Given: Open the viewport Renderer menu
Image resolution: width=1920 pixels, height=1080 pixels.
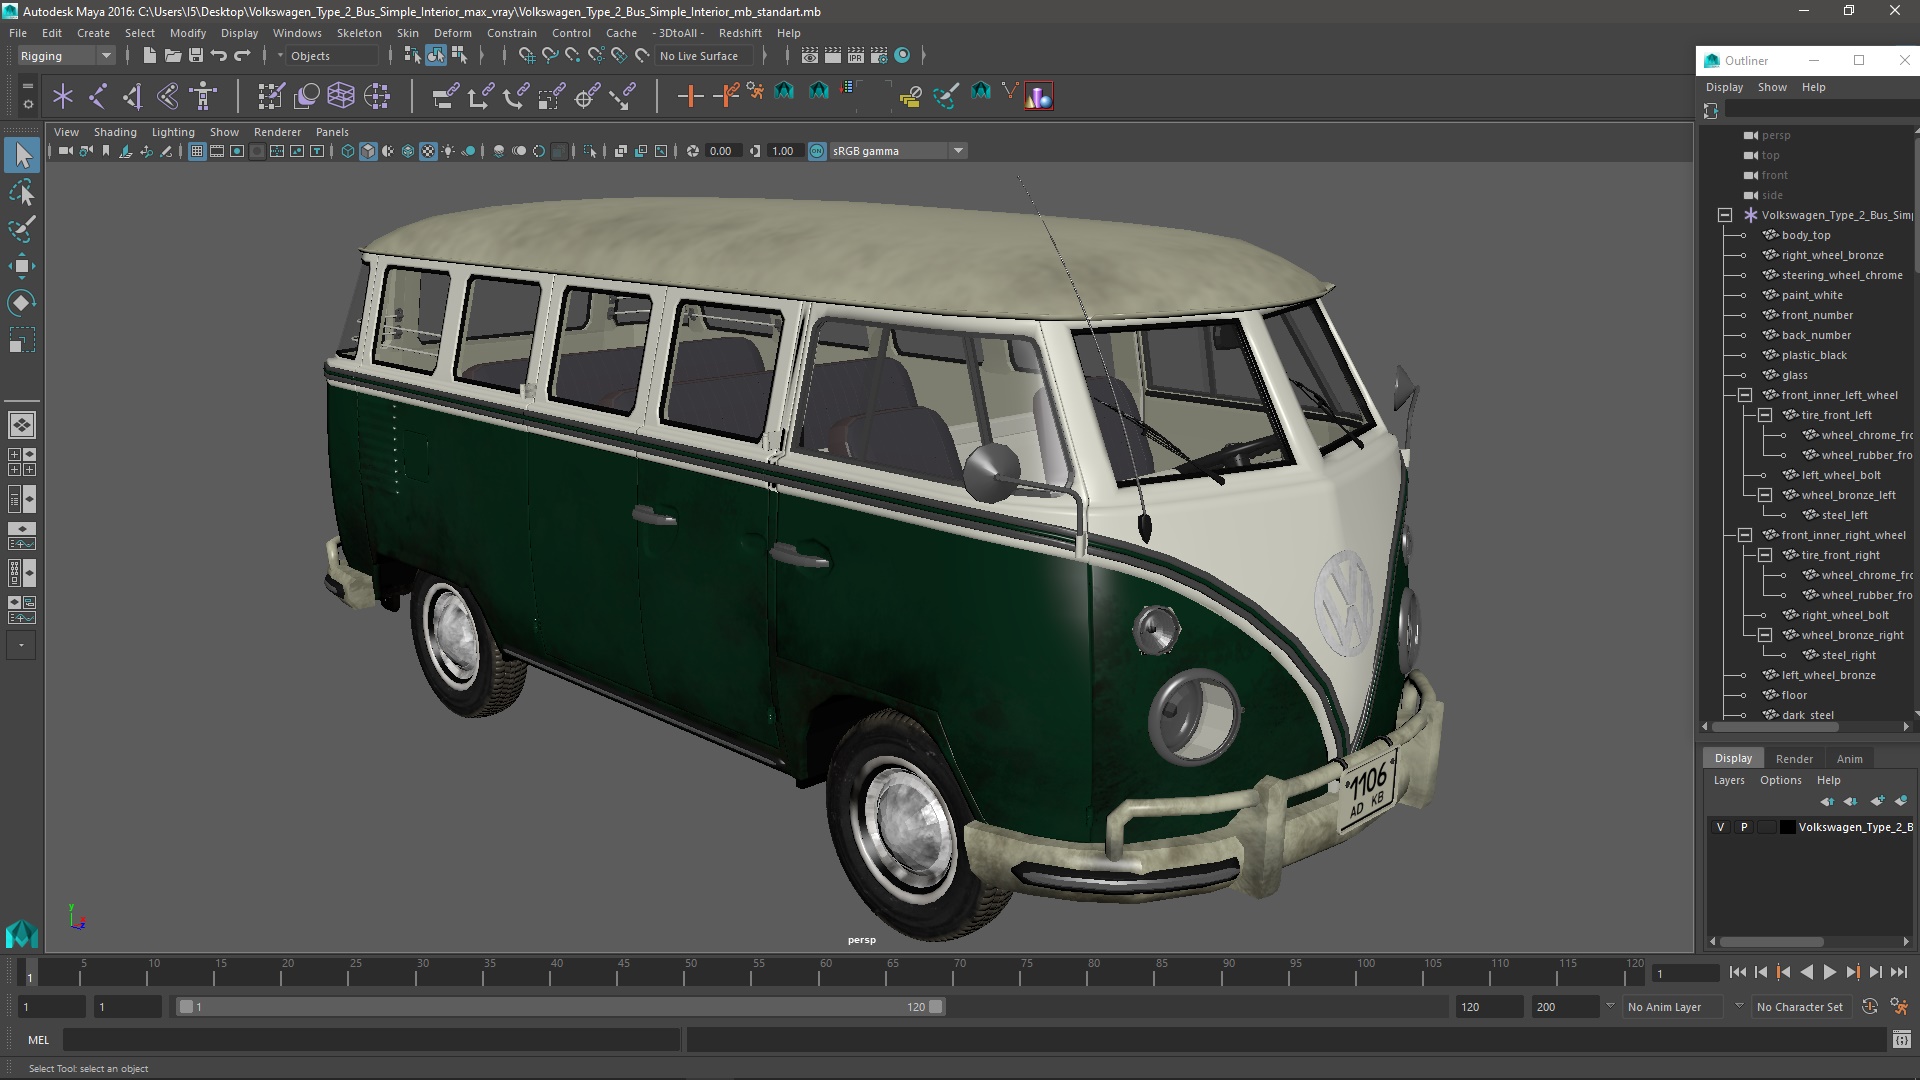Looking at the screenshot, I should point(277,132).
